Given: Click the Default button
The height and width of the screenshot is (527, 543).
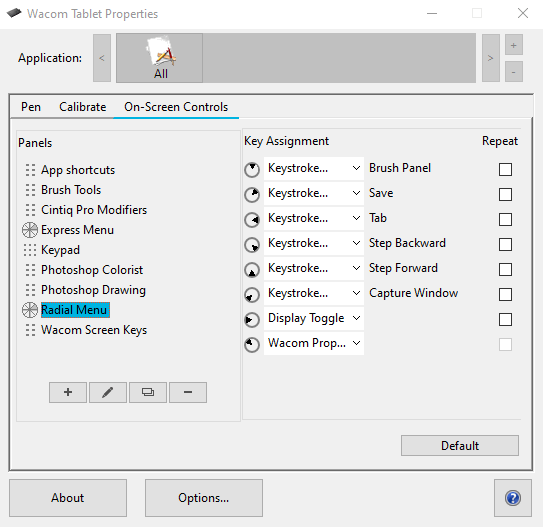Looking at the screenshot, I should tap(460, 446).
